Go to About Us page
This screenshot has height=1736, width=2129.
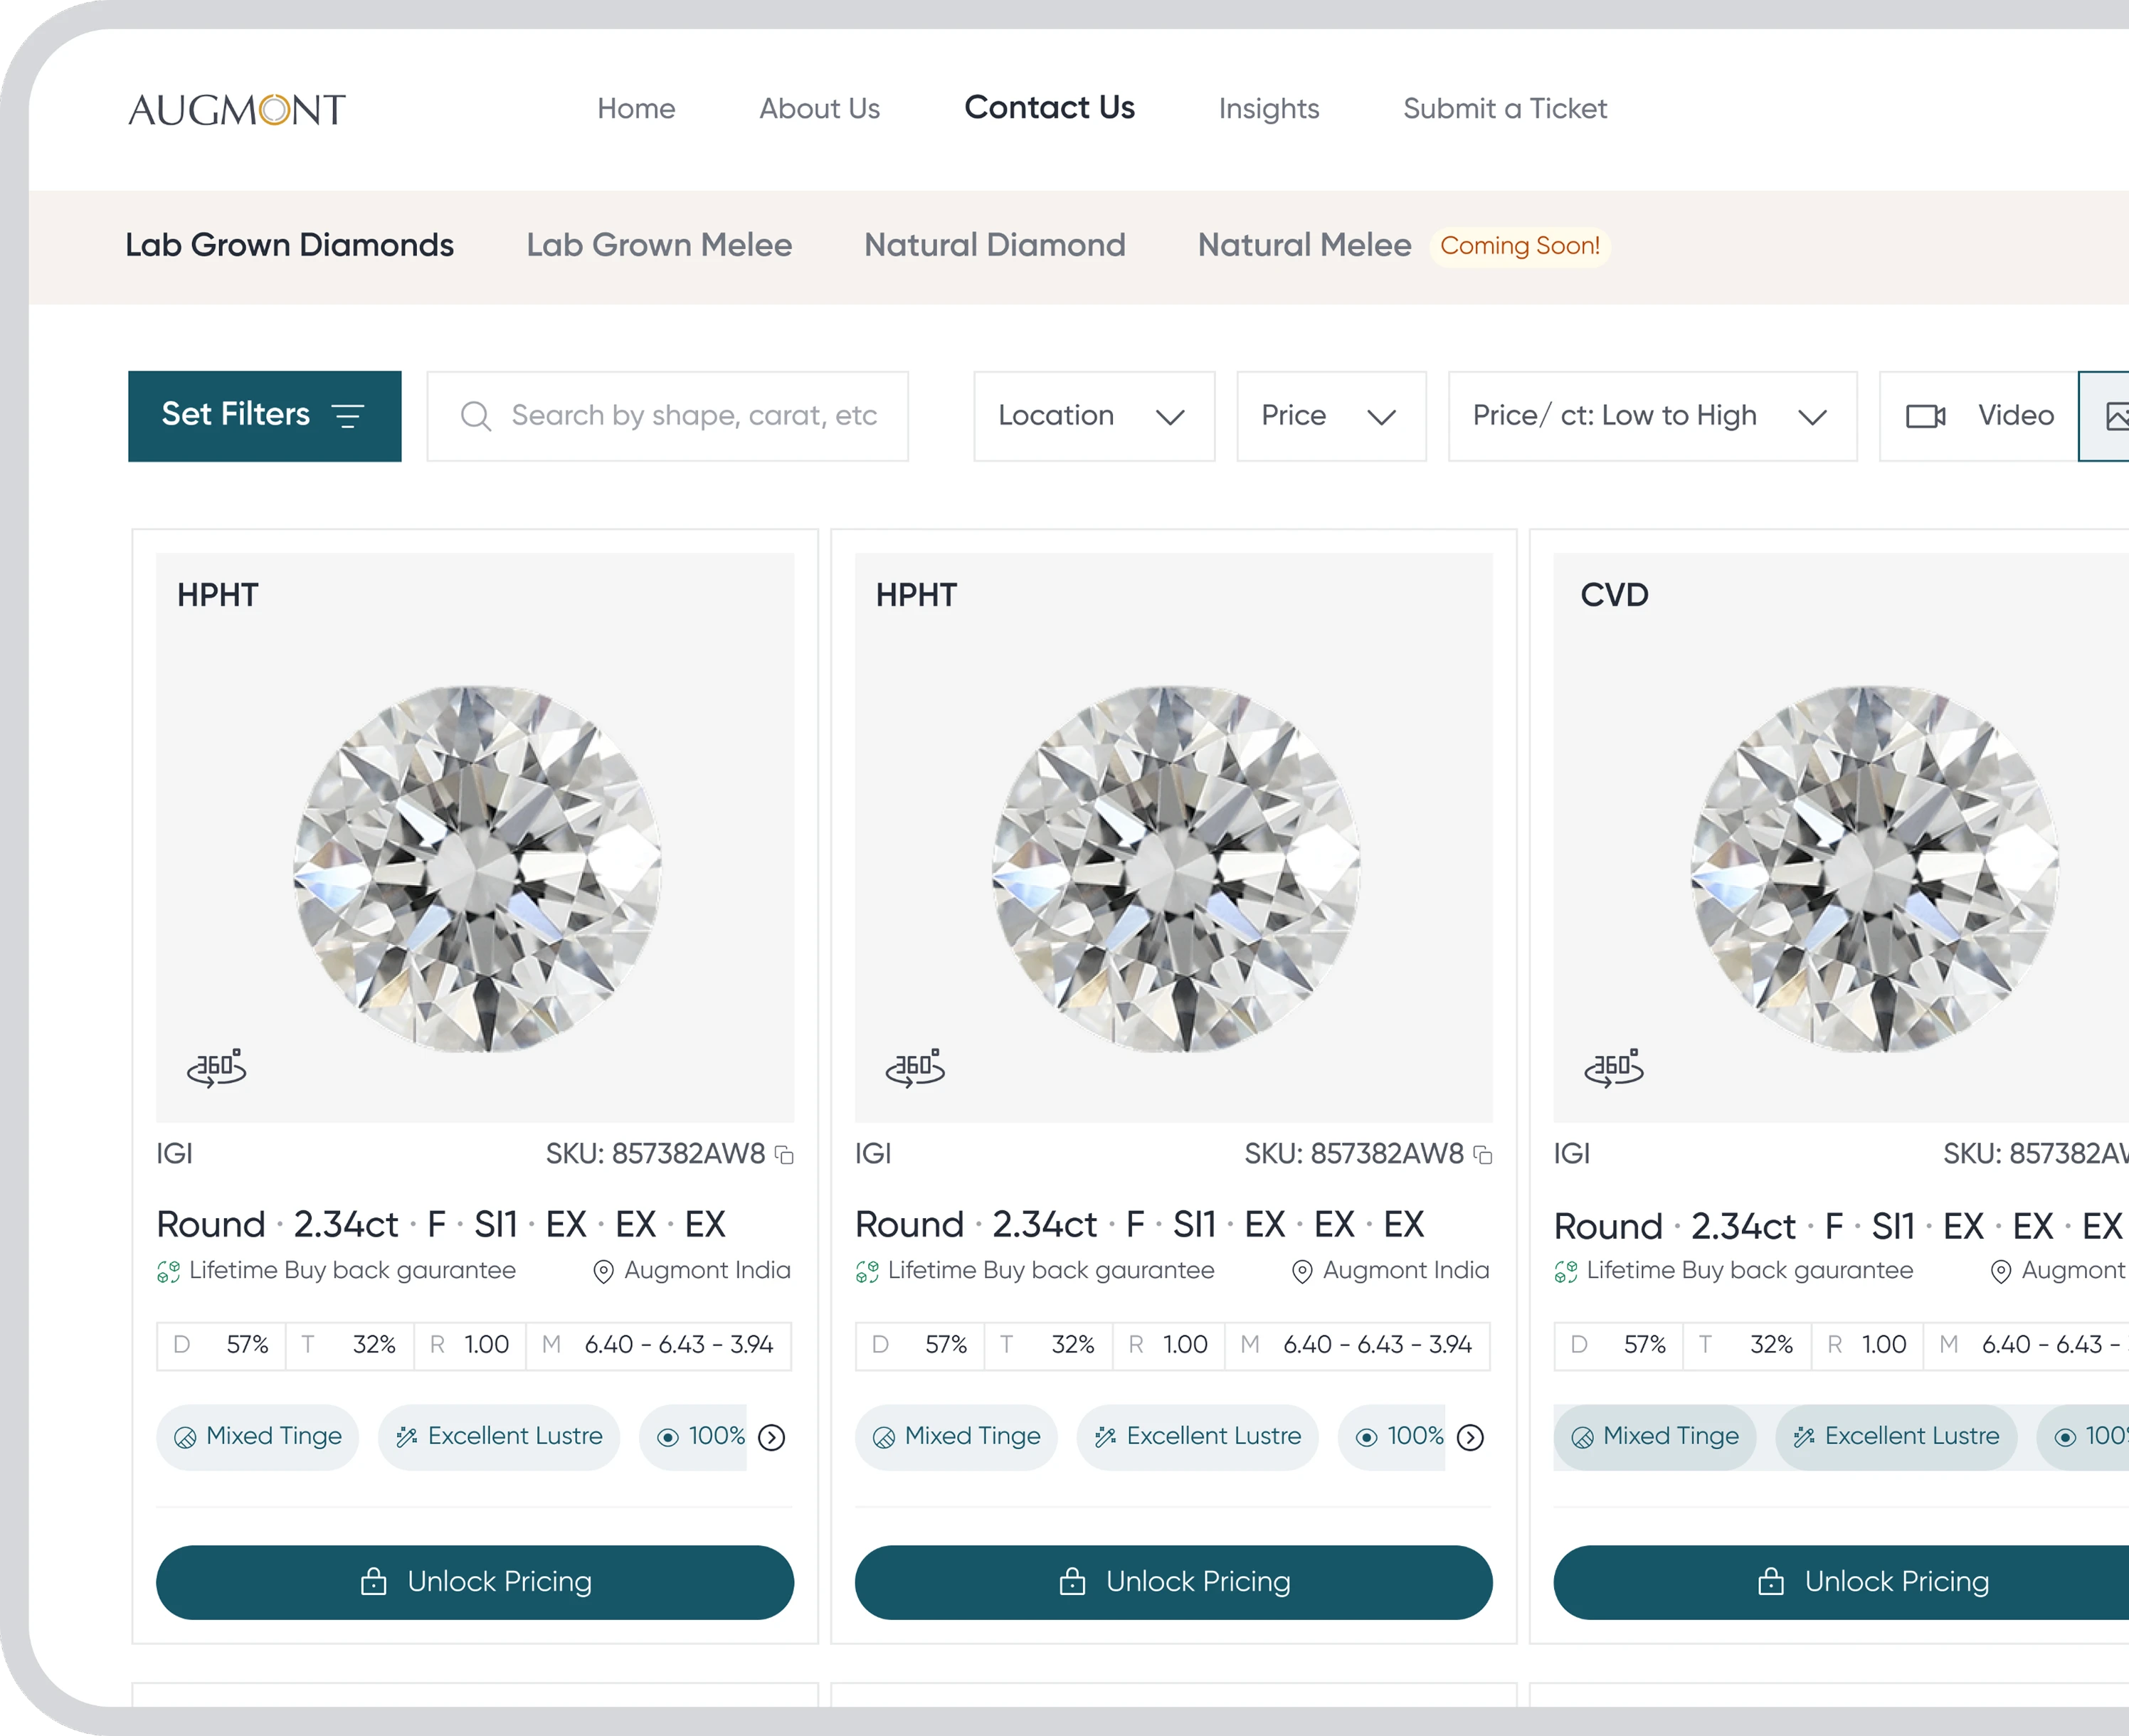(x=819, y=108)
